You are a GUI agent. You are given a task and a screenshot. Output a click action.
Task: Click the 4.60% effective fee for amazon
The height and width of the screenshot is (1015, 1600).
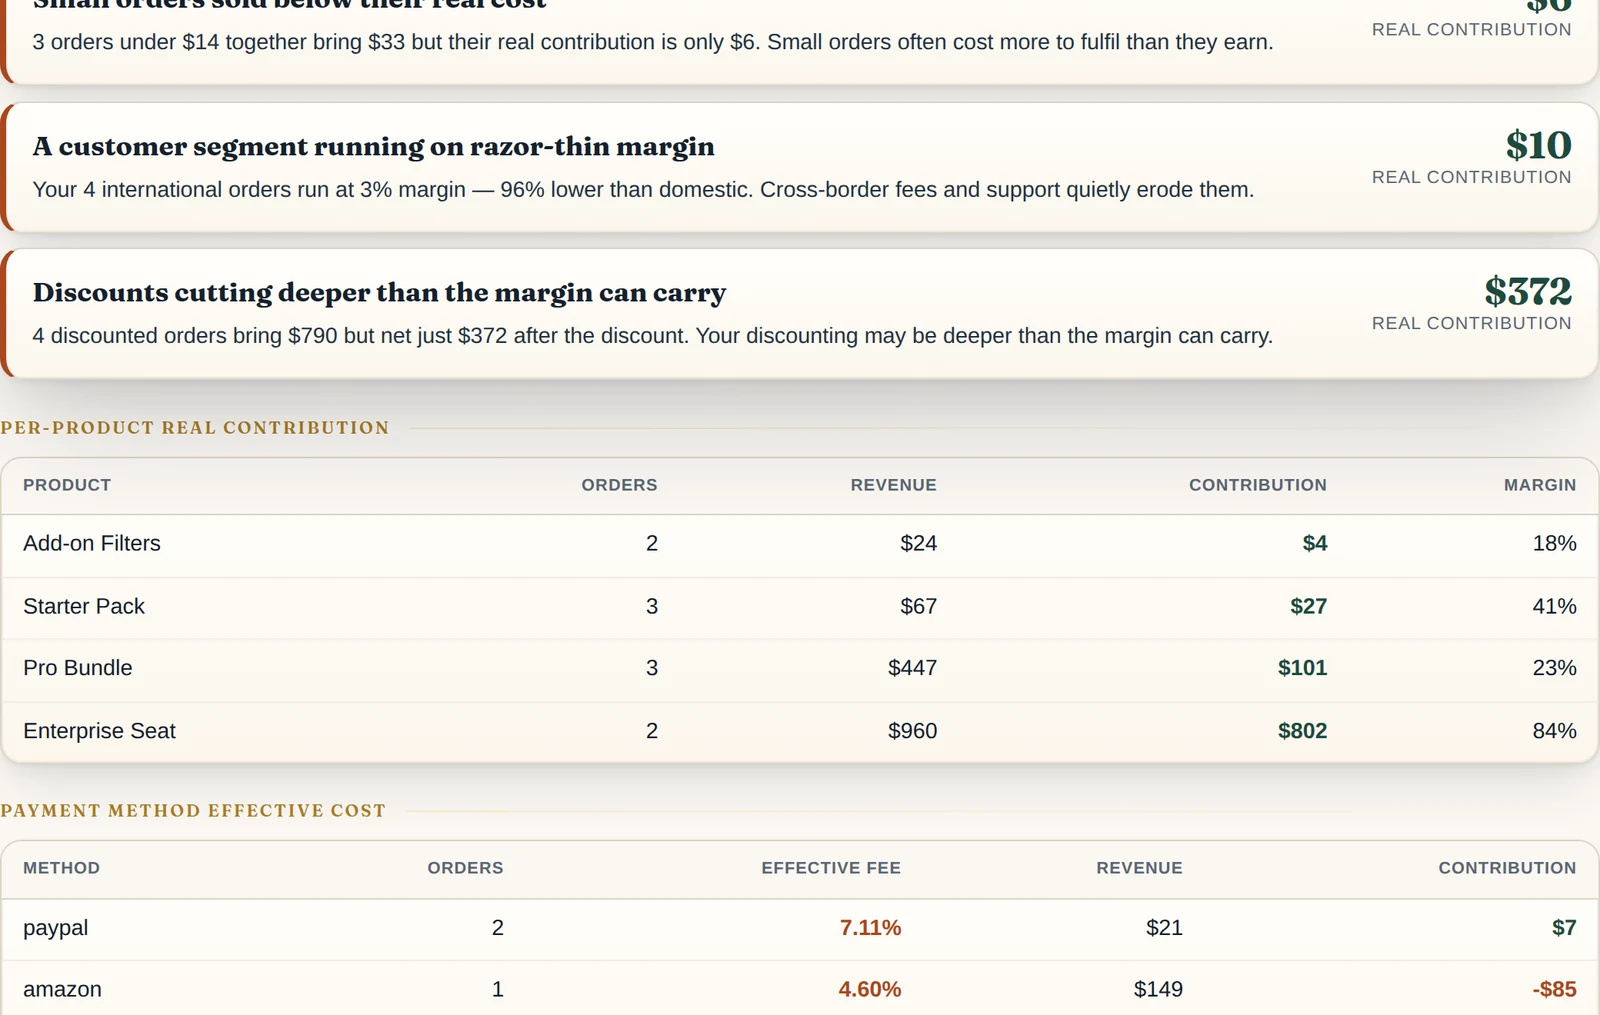(869, 990)
